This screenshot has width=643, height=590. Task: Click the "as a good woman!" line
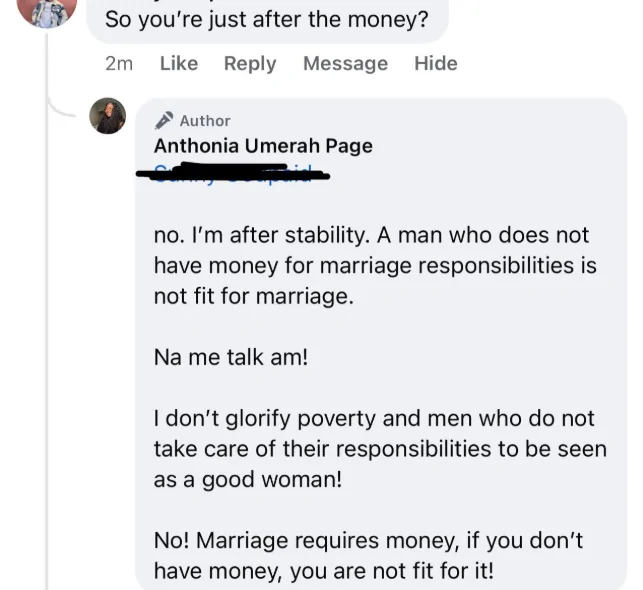pos(248,479)
